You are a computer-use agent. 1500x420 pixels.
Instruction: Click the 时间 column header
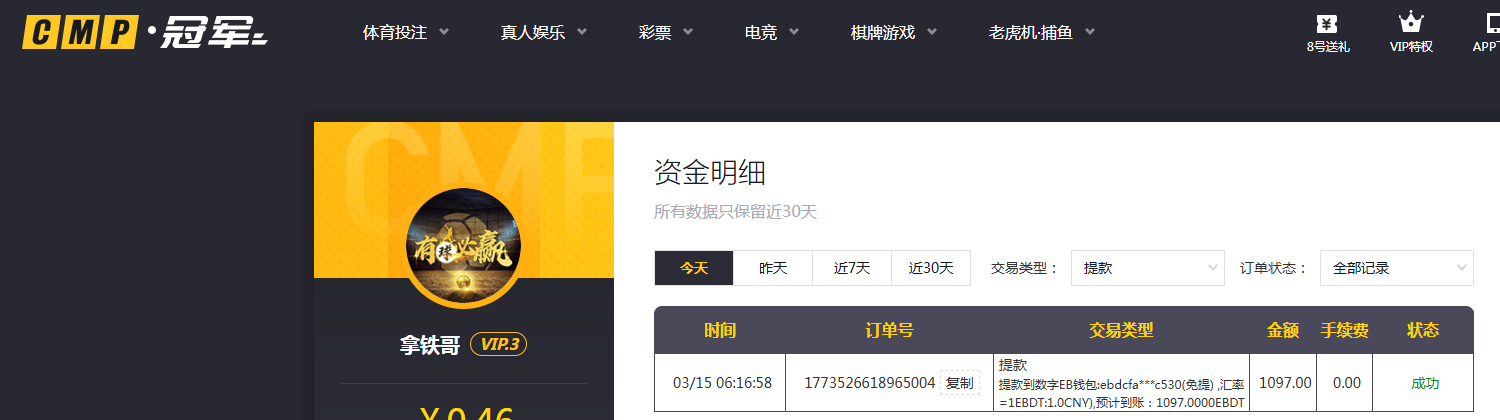(x=720, y=330)
